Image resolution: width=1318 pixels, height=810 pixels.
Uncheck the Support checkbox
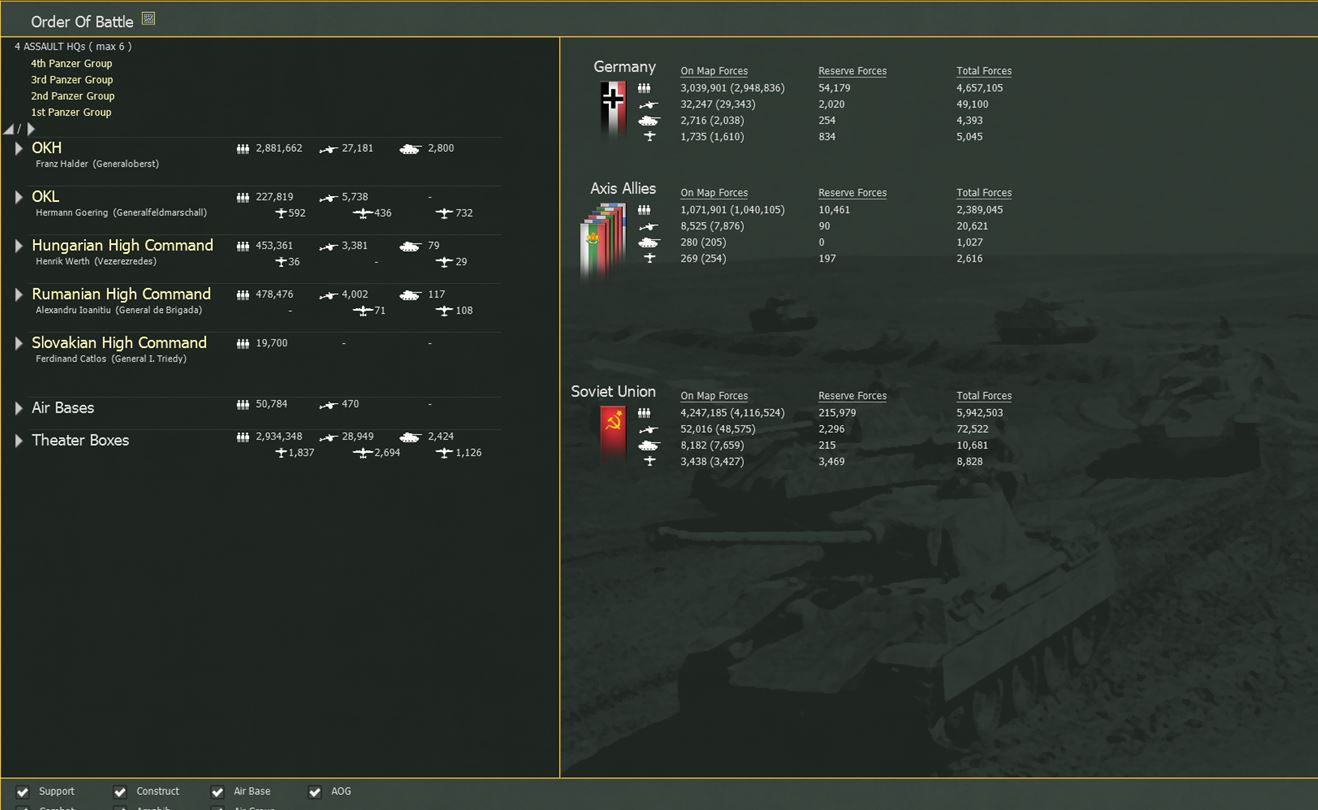pyautogui.click(x=23, y=792)
